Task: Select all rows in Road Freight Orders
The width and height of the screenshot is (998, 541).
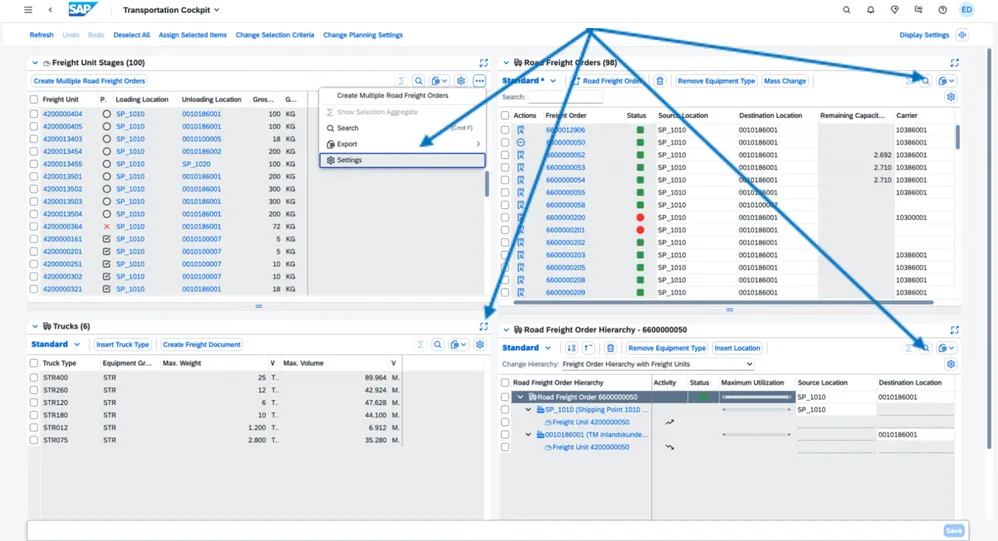Action: [x=505, y=115]
